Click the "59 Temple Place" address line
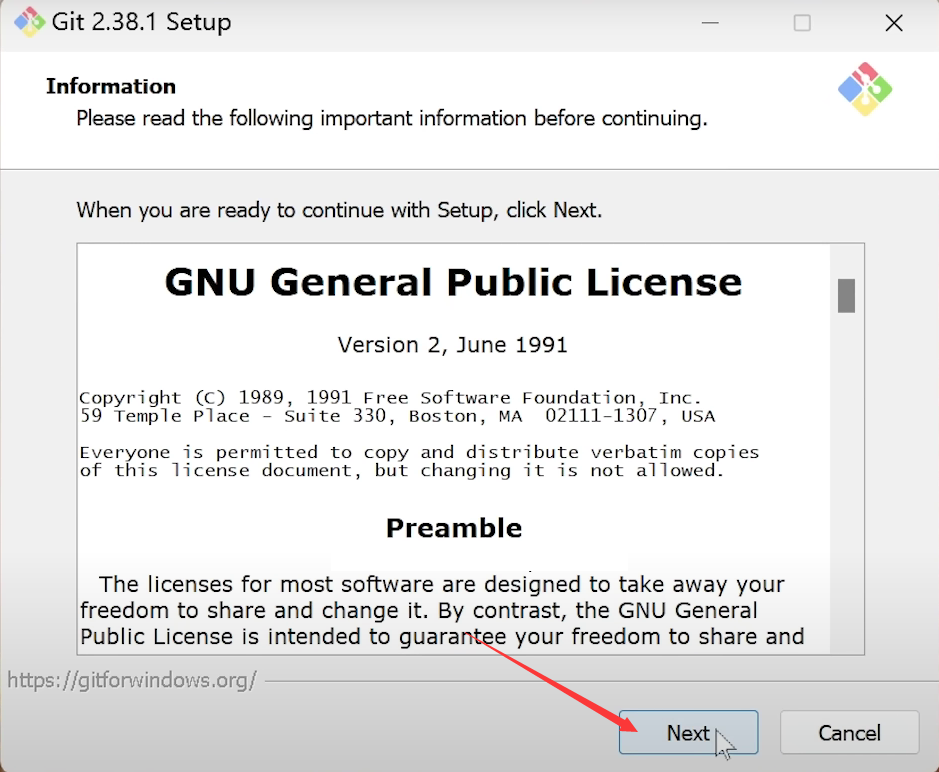939x772 pixels. pos(397,416)
